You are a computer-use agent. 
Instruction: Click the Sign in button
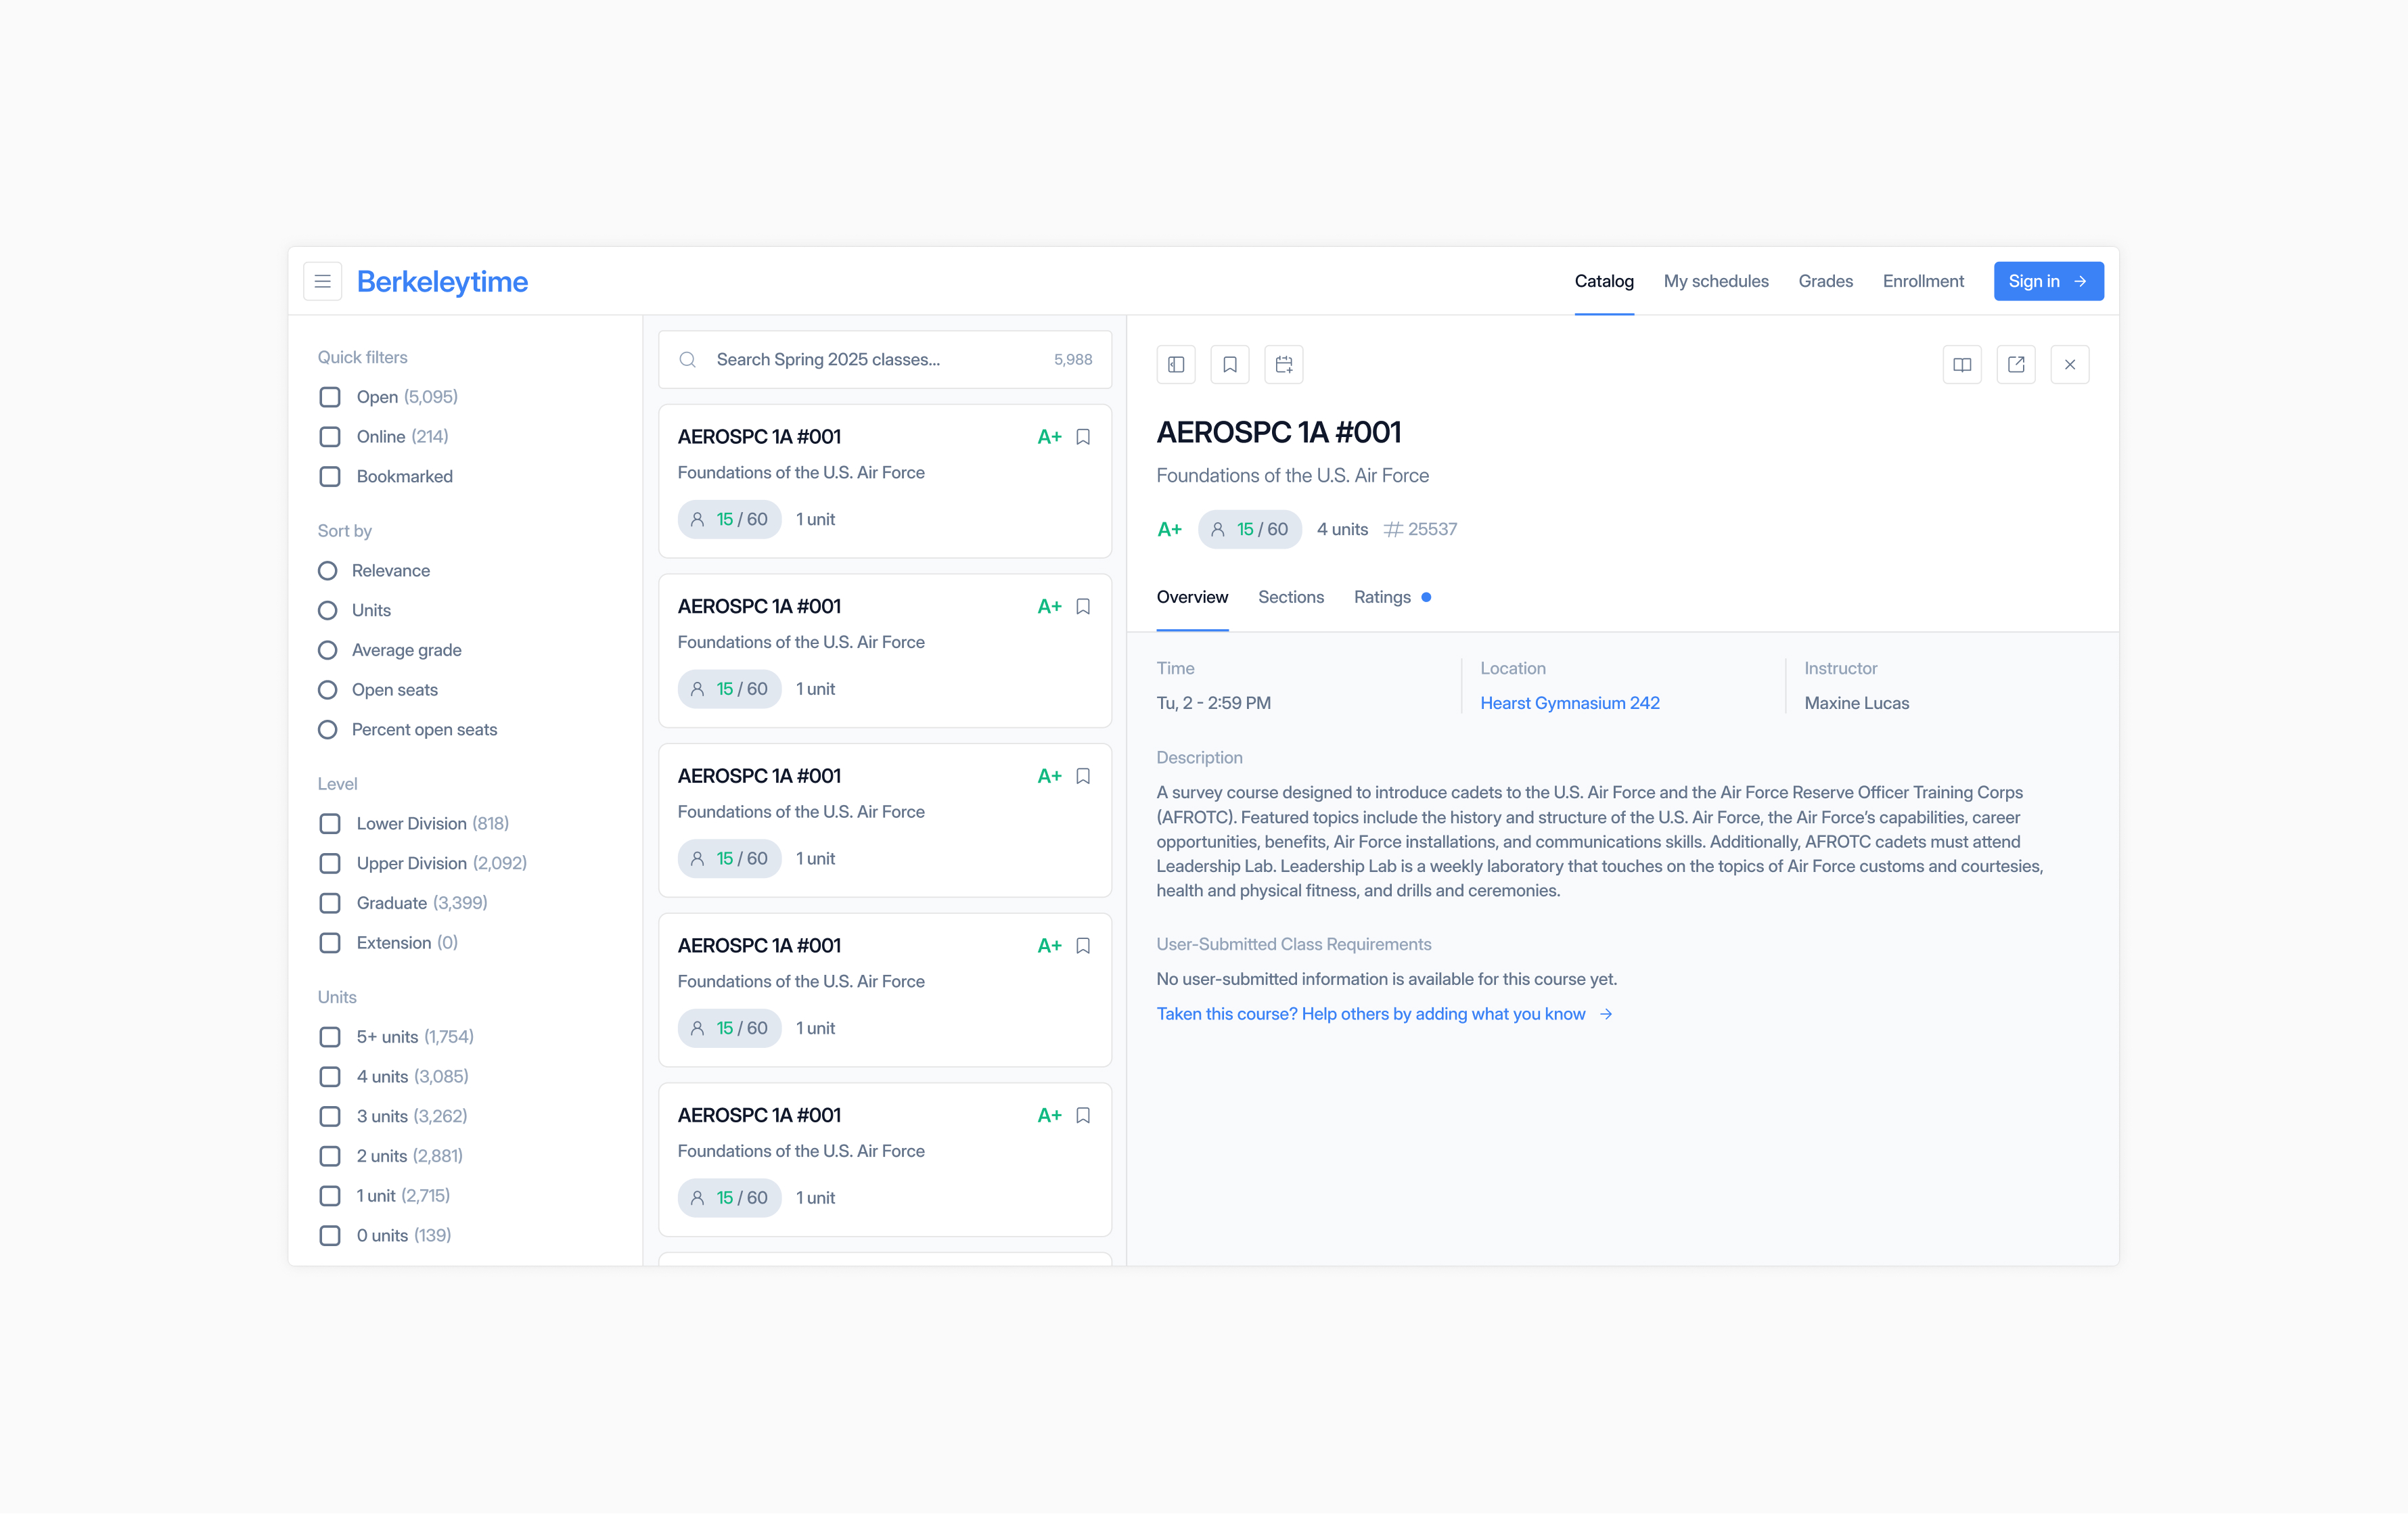click(2048, 281)
